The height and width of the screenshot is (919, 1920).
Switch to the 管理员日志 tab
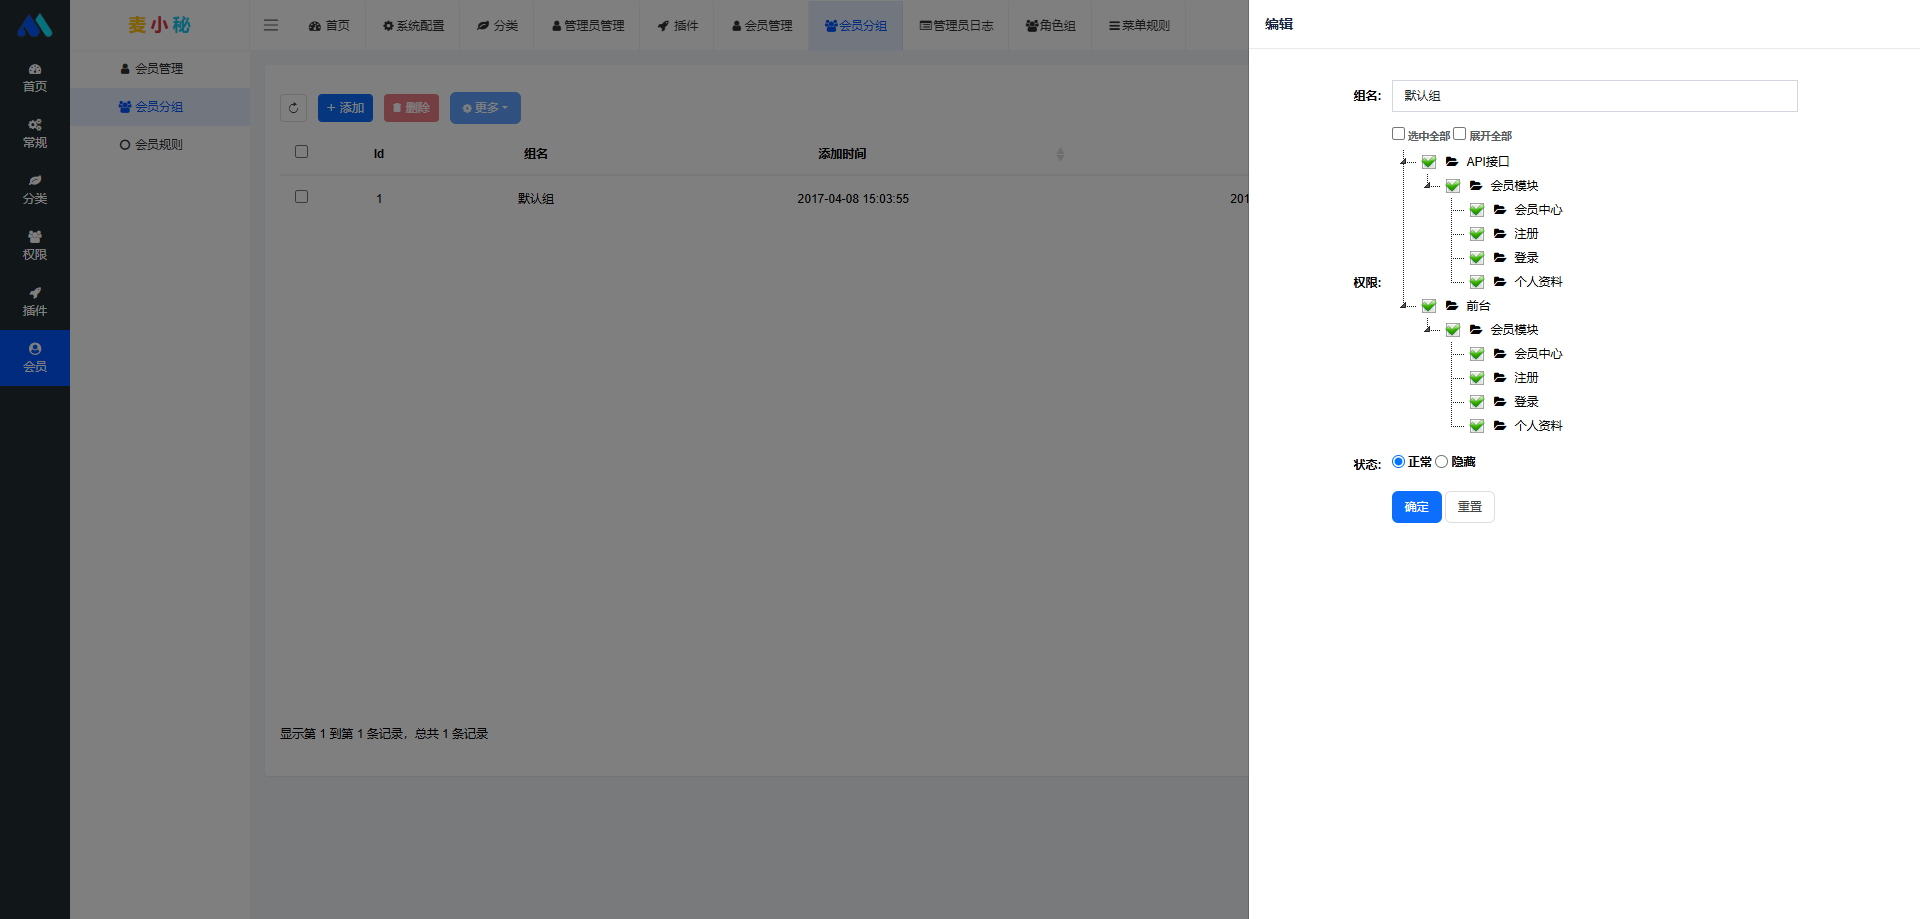[x=956, y=26]
